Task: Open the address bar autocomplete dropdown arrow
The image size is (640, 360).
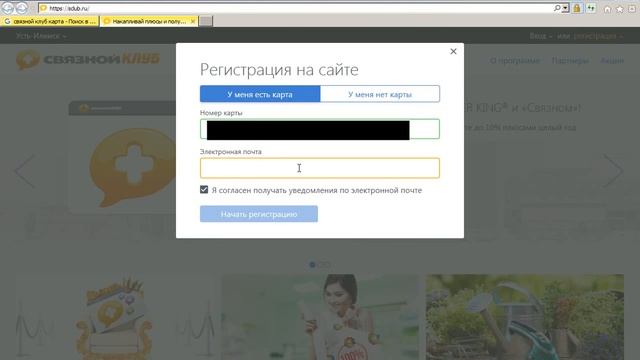Action: coord(565,8)
